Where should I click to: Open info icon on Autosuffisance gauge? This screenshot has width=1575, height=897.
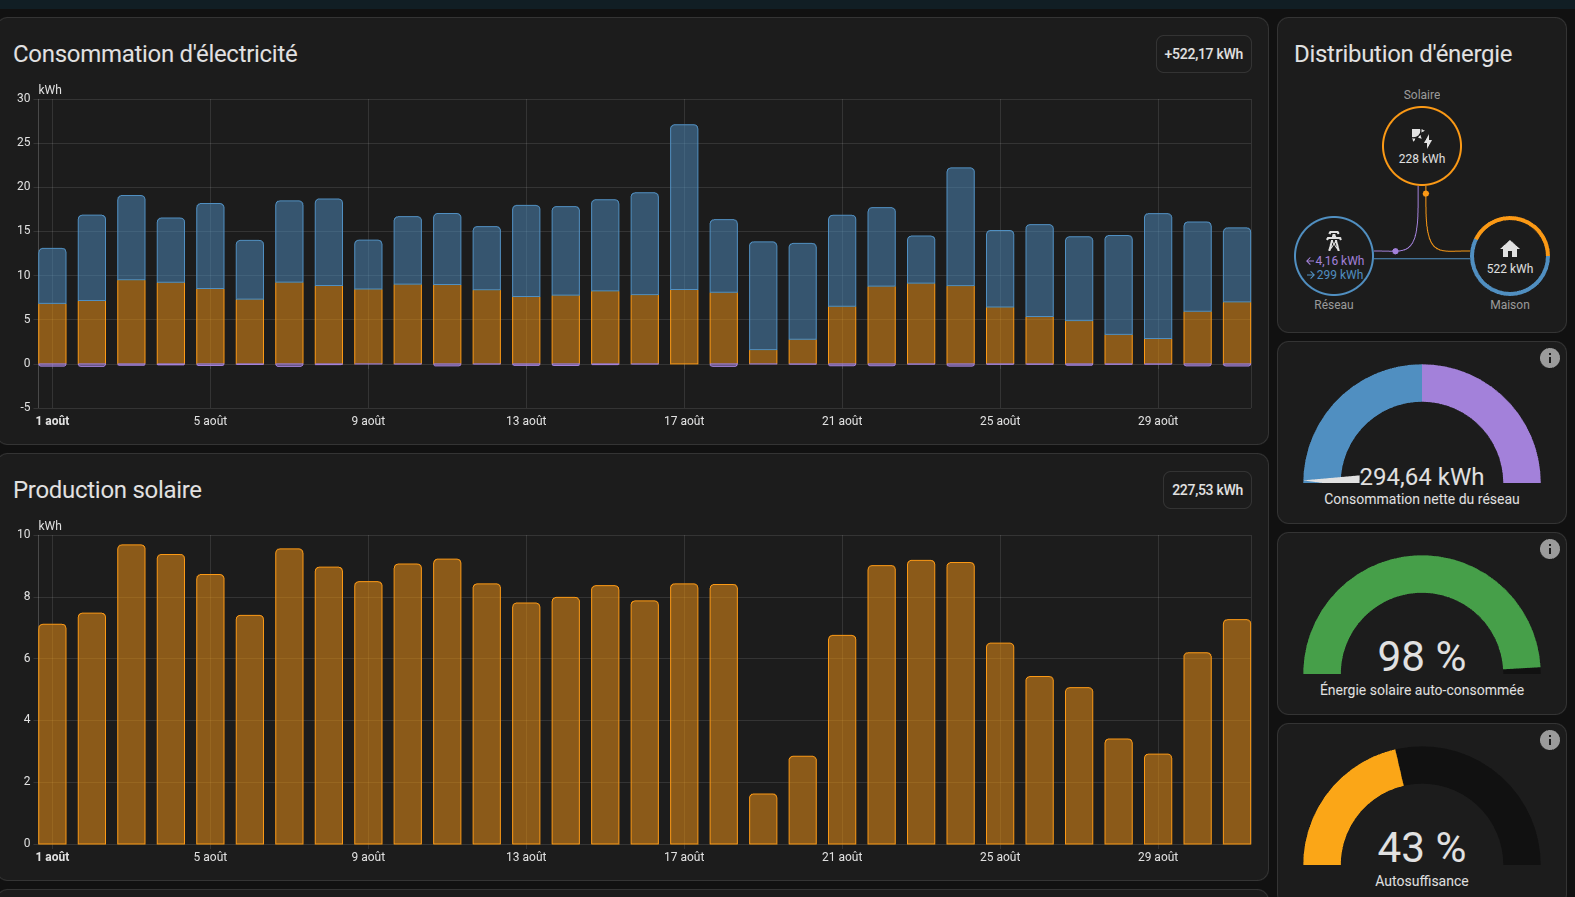point(1549,740)
